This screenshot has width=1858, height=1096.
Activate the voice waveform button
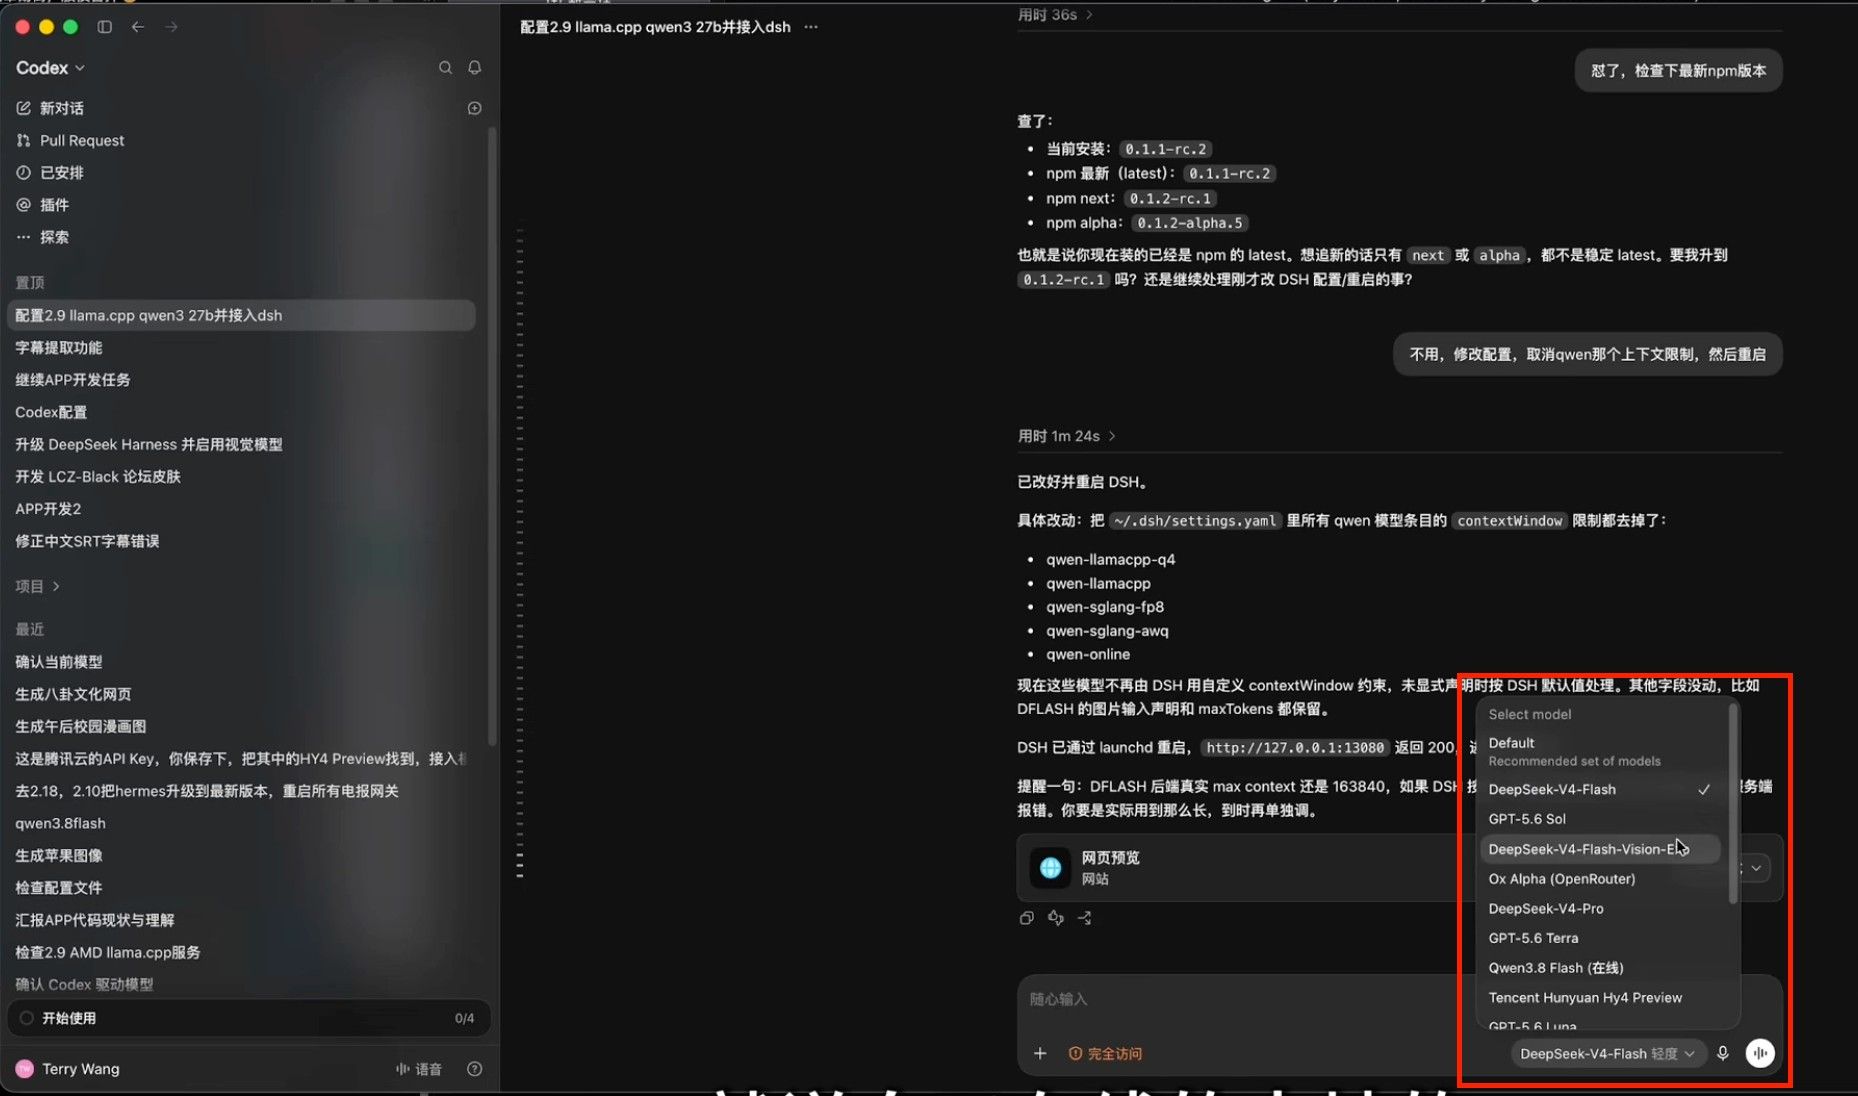pyautogui.click(x=1760, y=1053)
